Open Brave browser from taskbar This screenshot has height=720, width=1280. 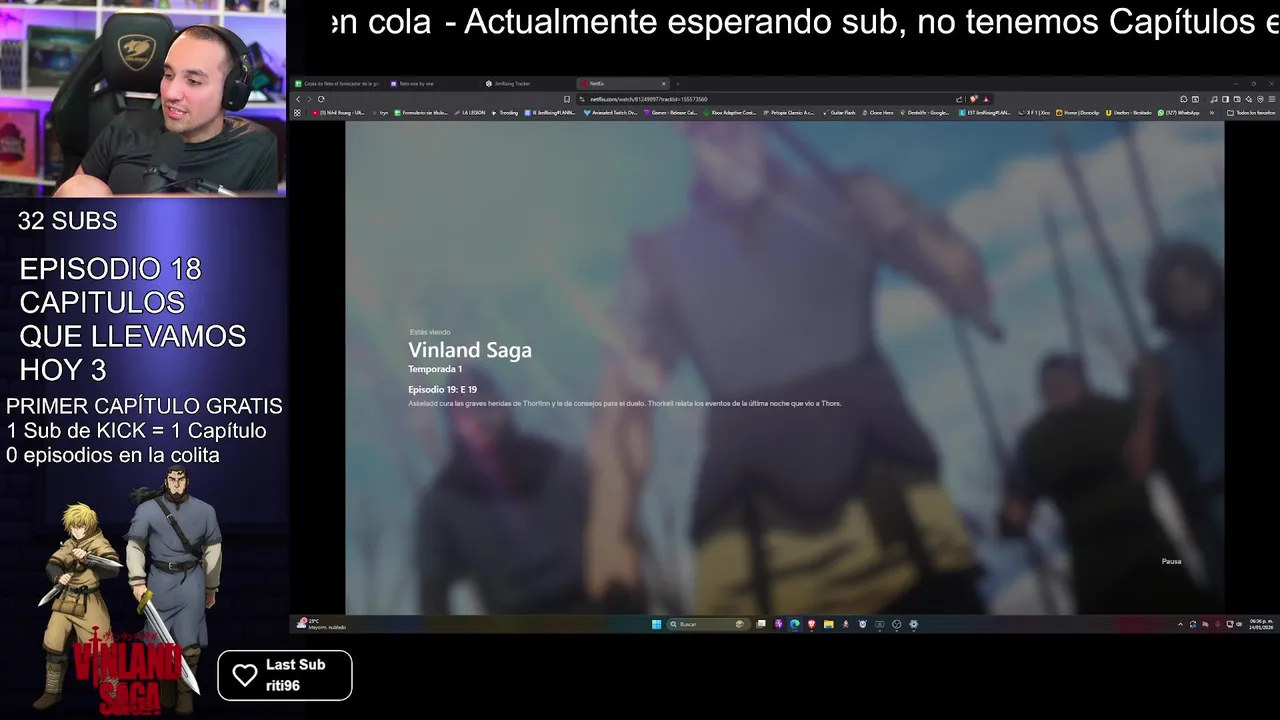(x=811, y=624)
